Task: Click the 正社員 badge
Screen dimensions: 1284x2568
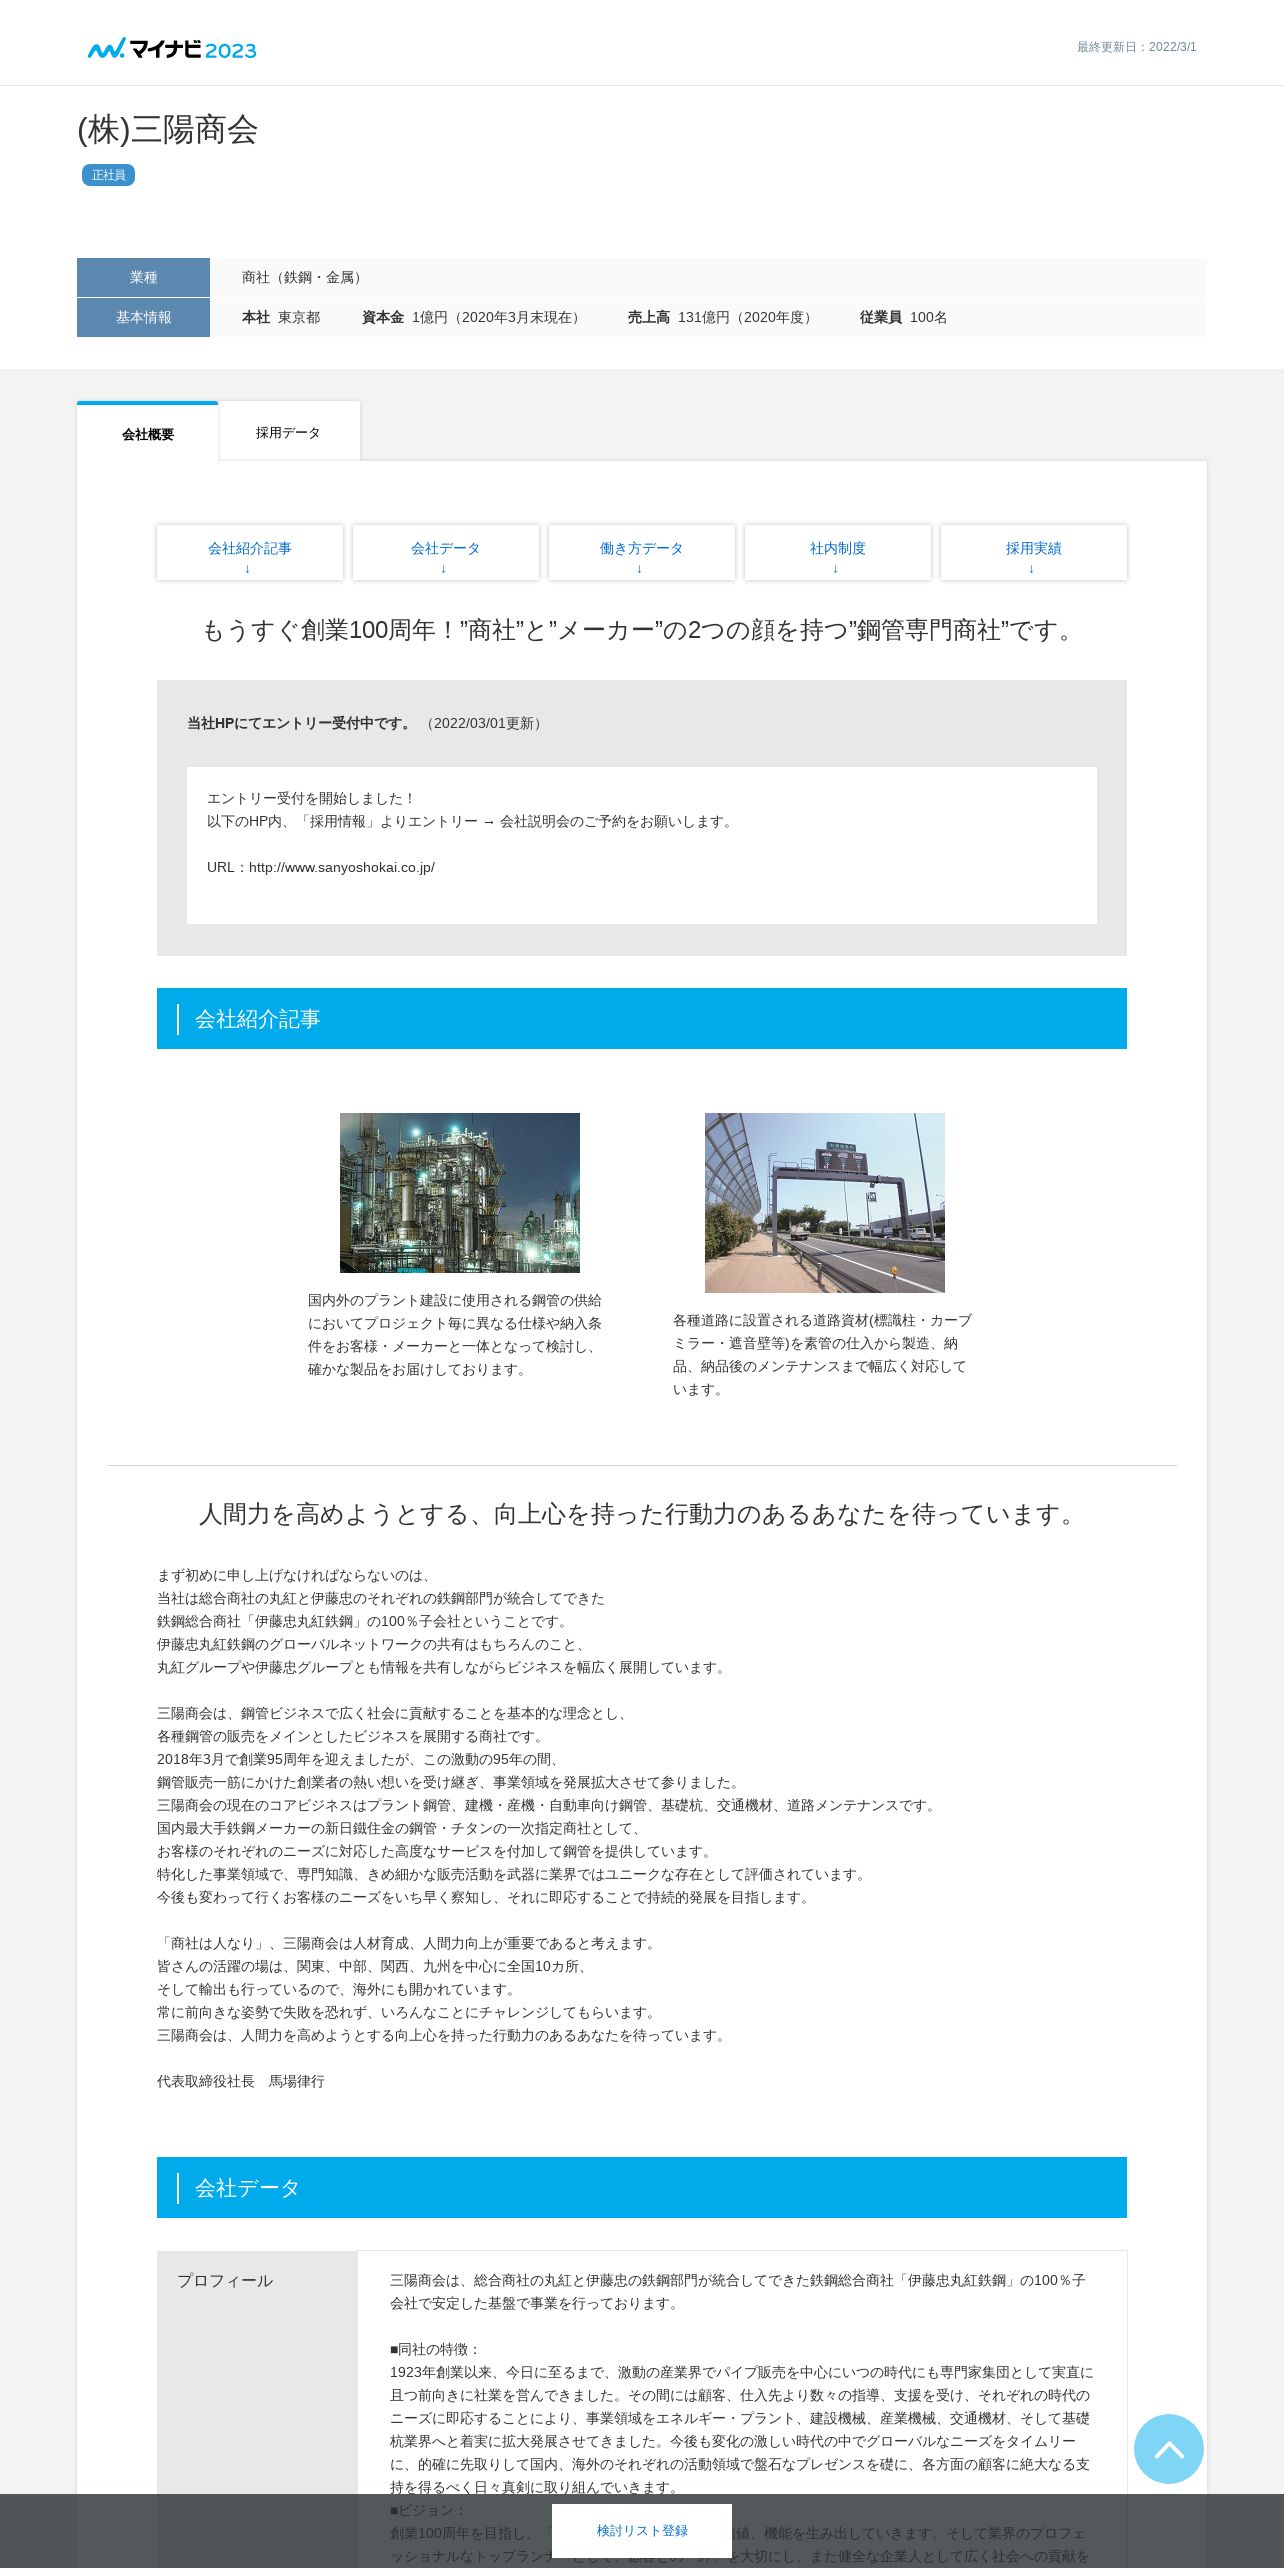Action: point(108,175)
